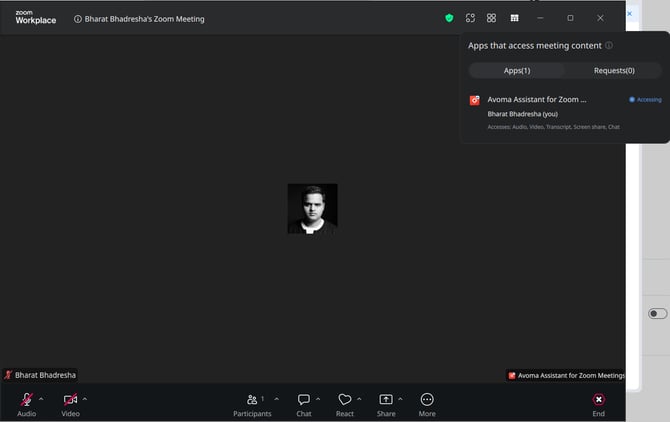Change view layout icon in title bar
The width and height of the screenshot is (670, 422).
click(514, 18)
